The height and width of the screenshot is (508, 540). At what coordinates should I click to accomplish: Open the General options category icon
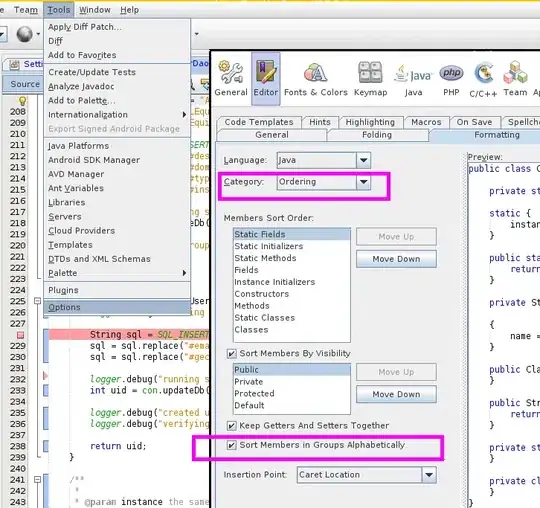click(x=231, y=79)
